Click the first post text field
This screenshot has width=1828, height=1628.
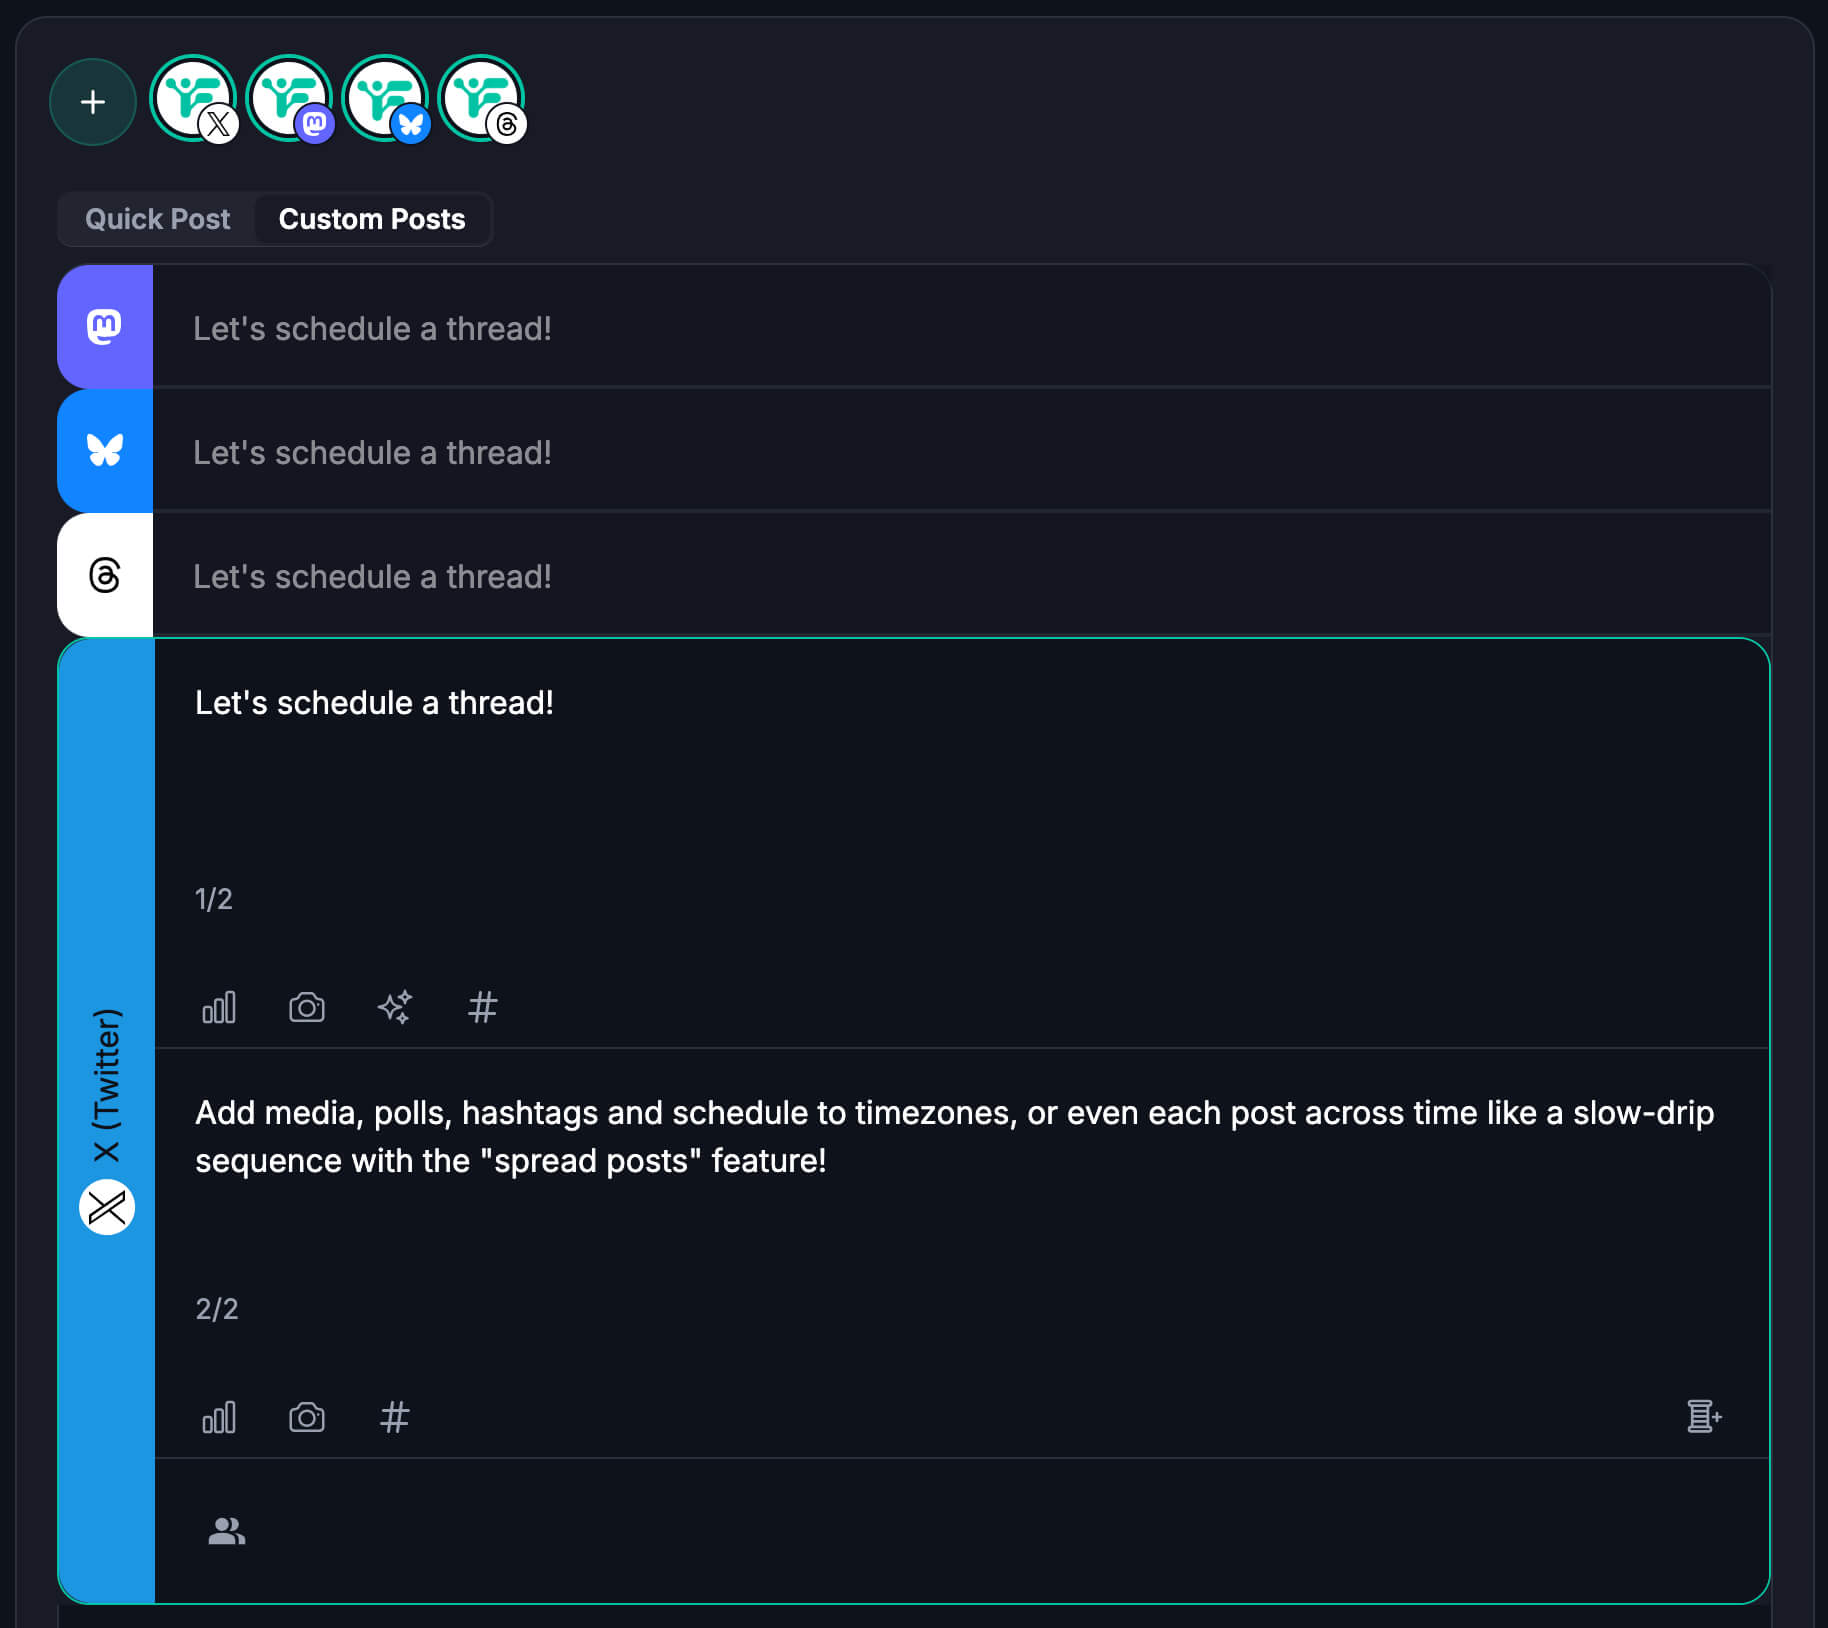tap(960, 760)
